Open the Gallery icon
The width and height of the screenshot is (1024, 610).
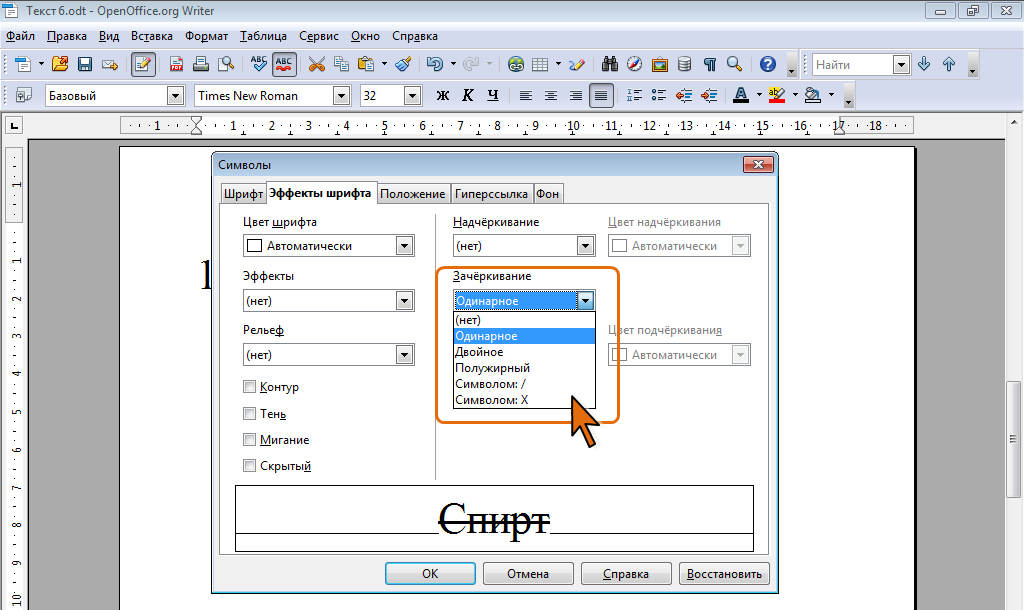tap(660, 64)
